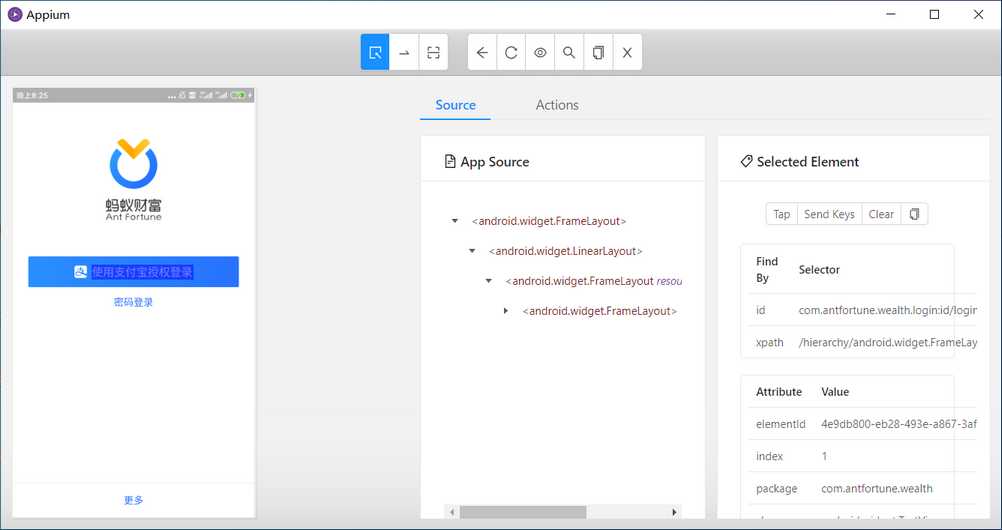
Task: Click the Tap button for selected element
Action: tap(782, 214)
